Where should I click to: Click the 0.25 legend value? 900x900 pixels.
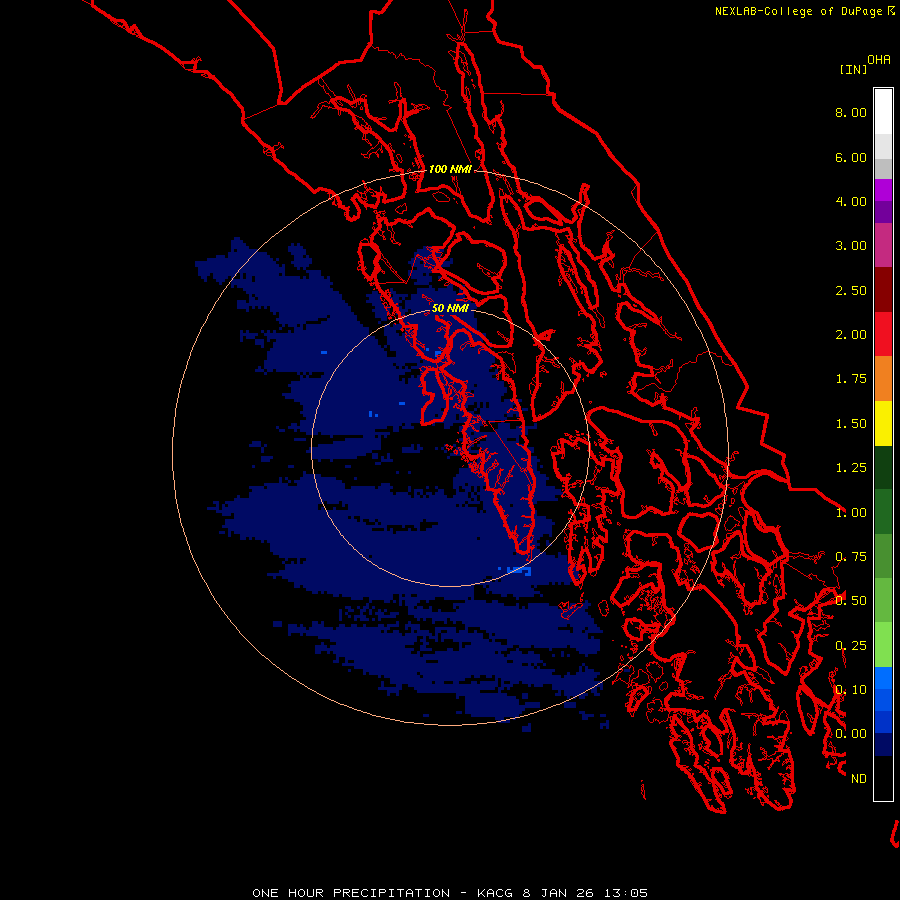(x=851, y=646)
